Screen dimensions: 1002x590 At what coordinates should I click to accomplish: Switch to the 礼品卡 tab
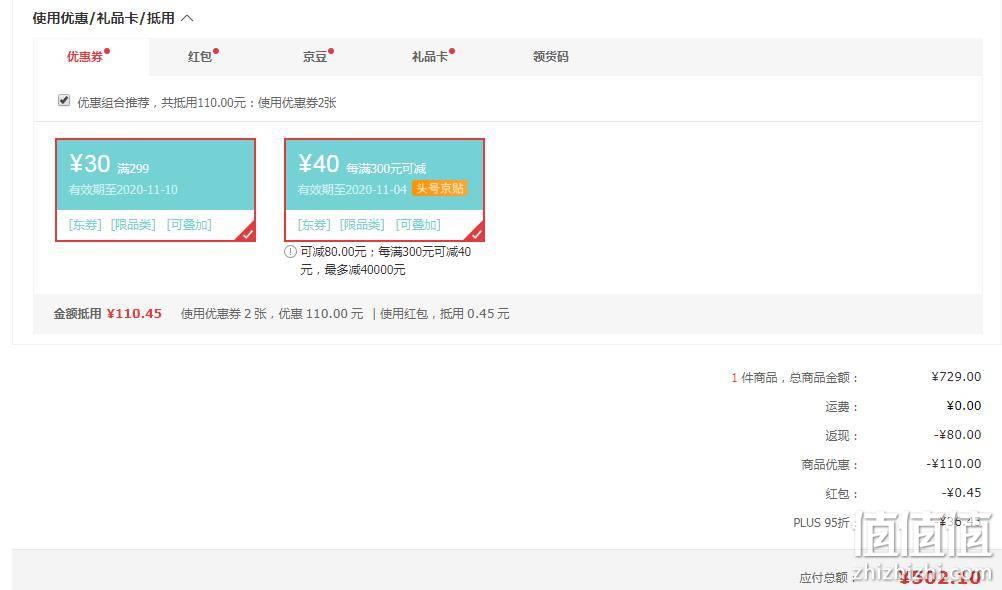pos(430,56)
